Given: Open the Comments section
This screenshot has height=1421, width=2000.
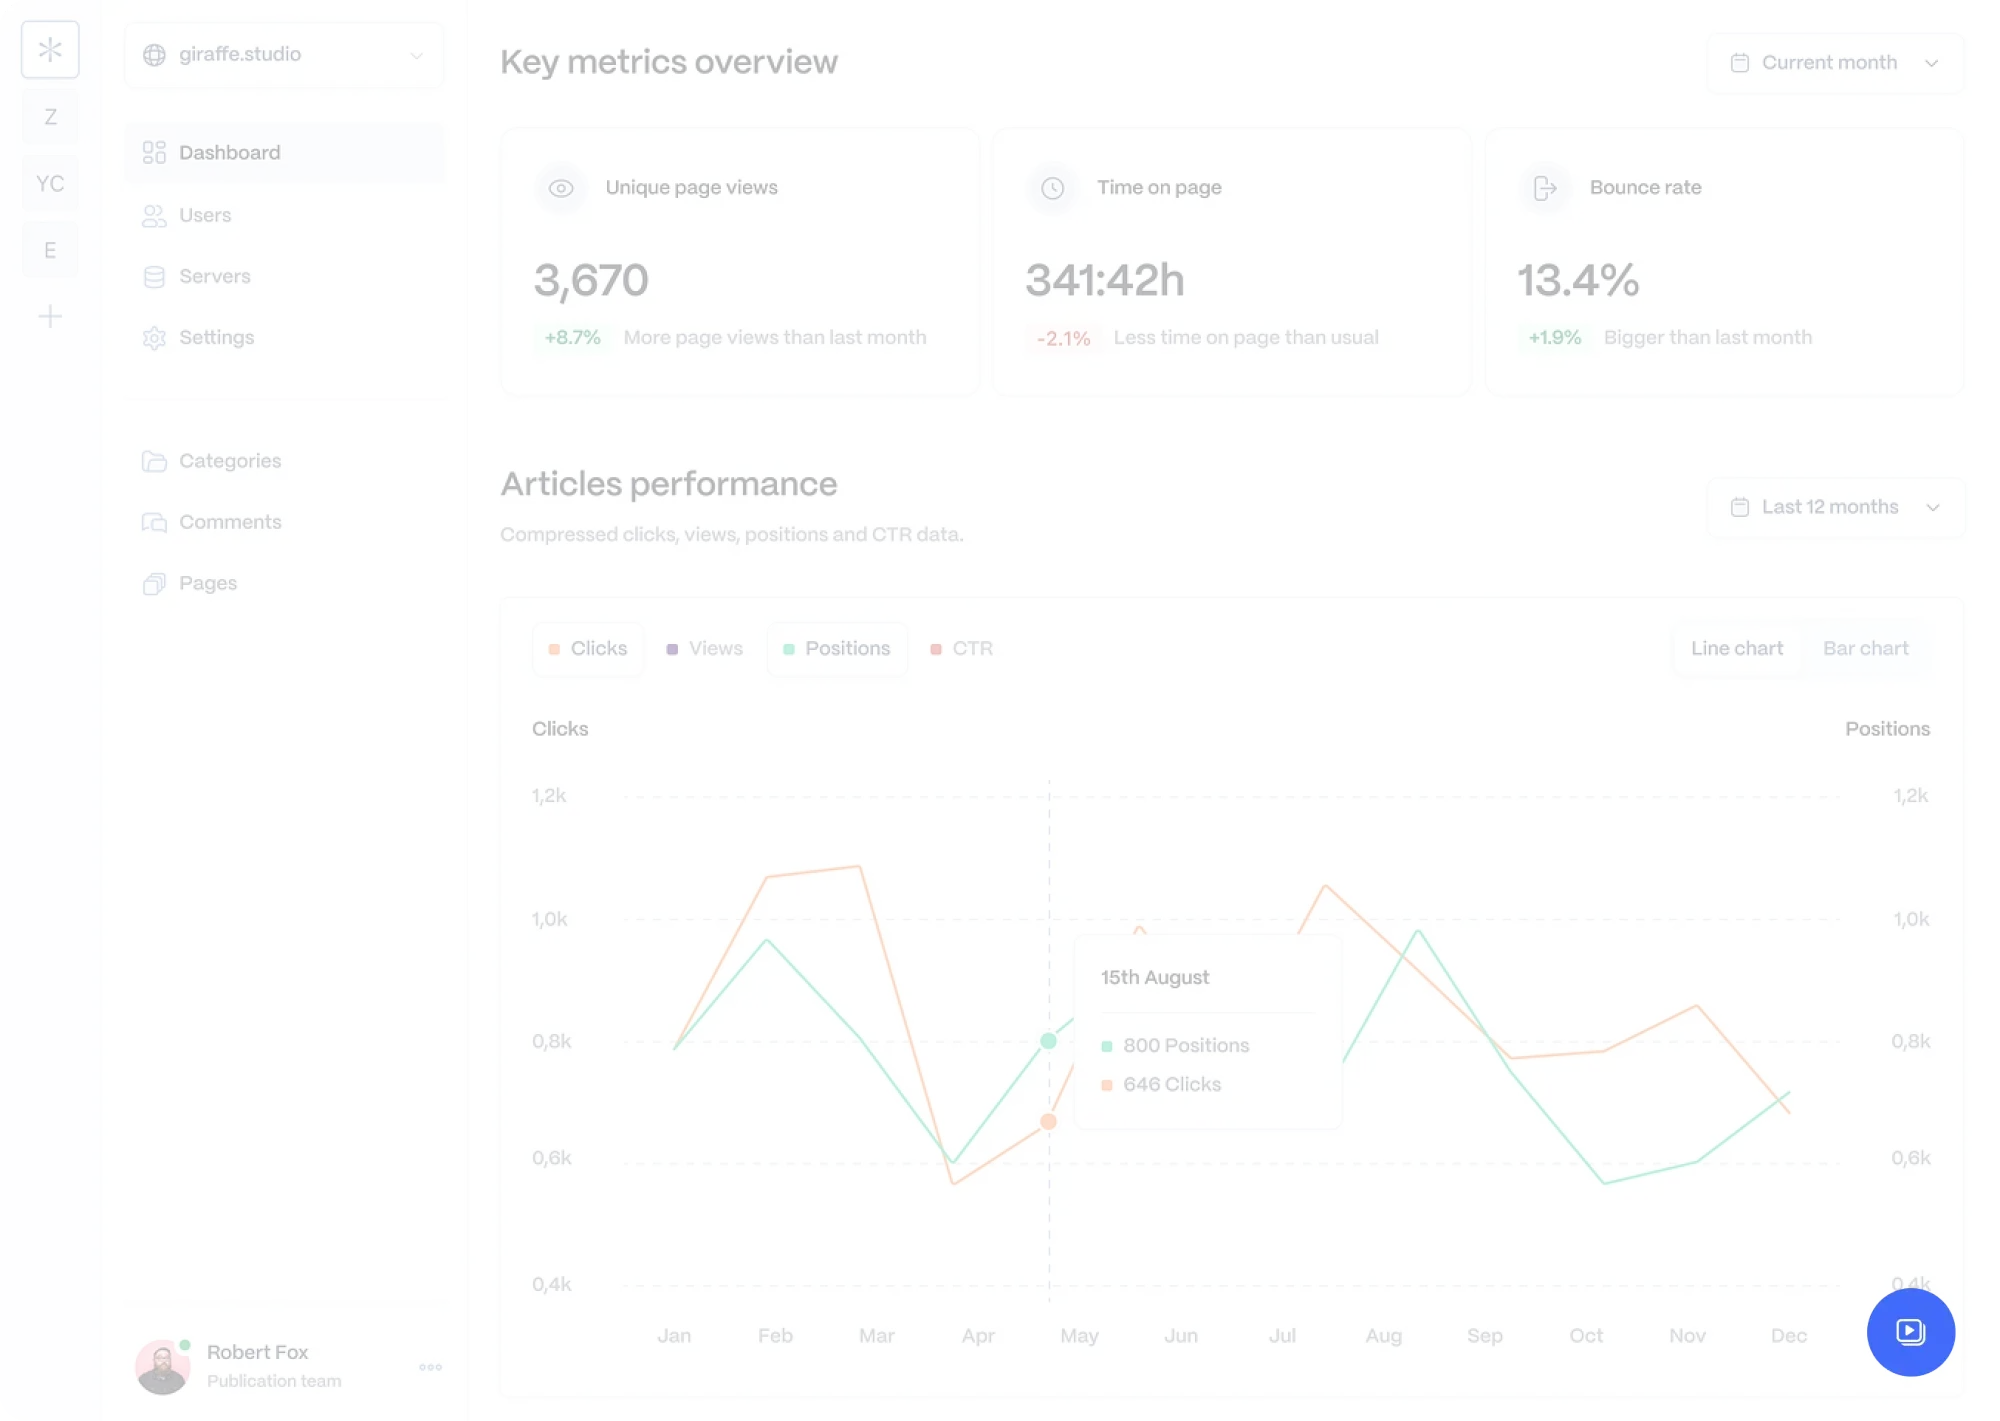Looking at the screenshot, I should click(230, 522).
